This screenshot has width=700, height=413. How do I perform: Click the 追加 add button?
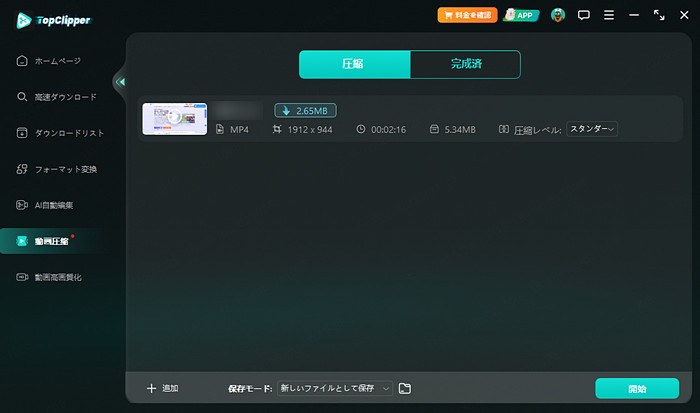tap(162, 388)
